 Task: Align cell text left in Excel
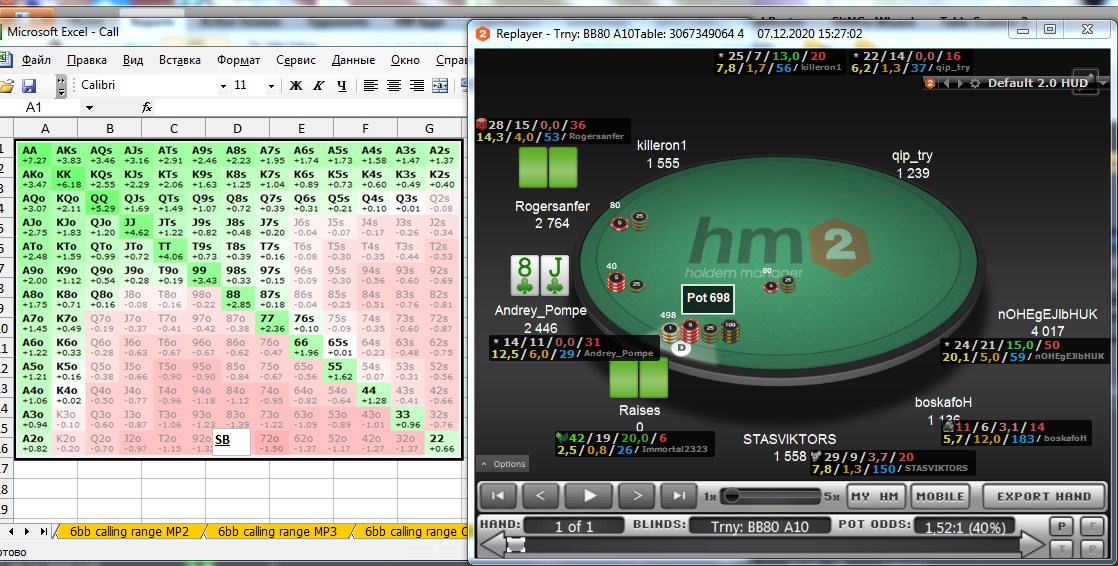click(x=371, y=86)
